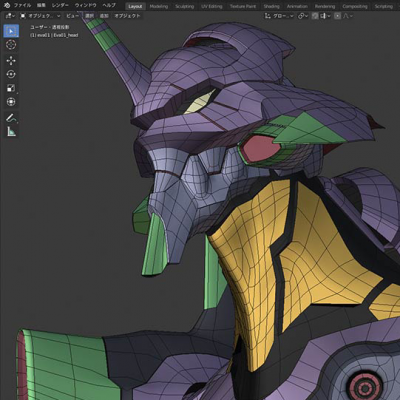Switch to the Layout workspace tab
Image resolution: width=400 pixels, height=400 pixels.
(135, 6)
